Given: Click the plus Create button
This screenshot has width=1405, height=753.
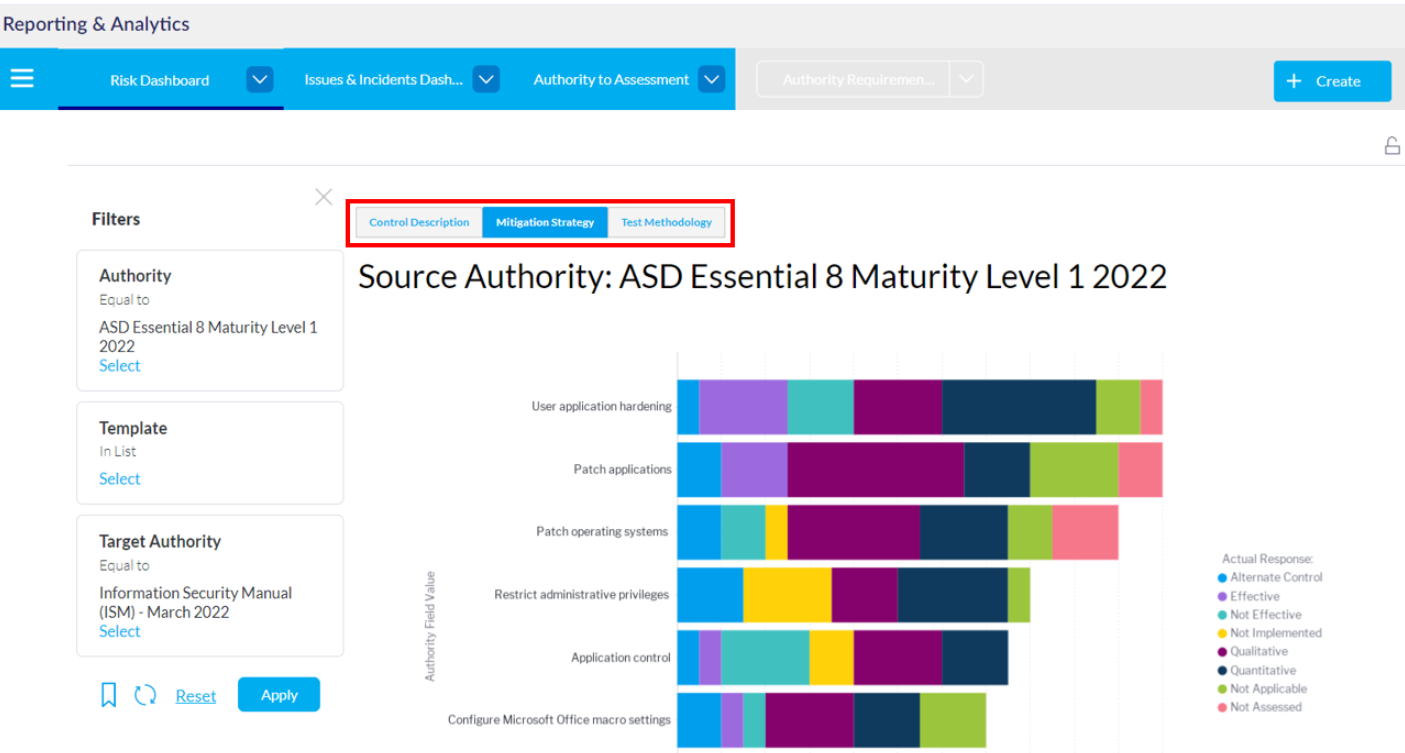Looking at the screenshot, I should click(x=1332, y=81).
